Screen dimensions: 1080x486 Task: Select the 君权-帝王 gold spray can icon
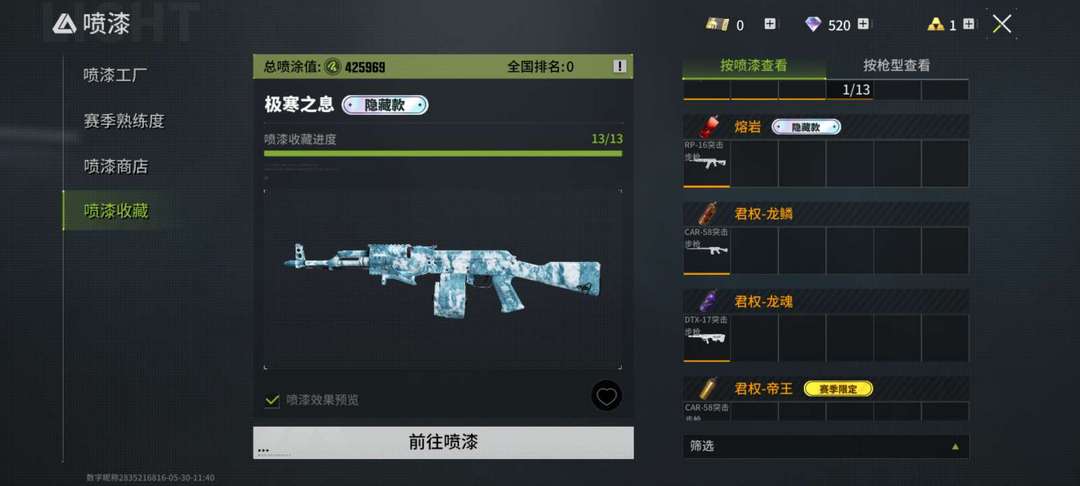point(707,388)
